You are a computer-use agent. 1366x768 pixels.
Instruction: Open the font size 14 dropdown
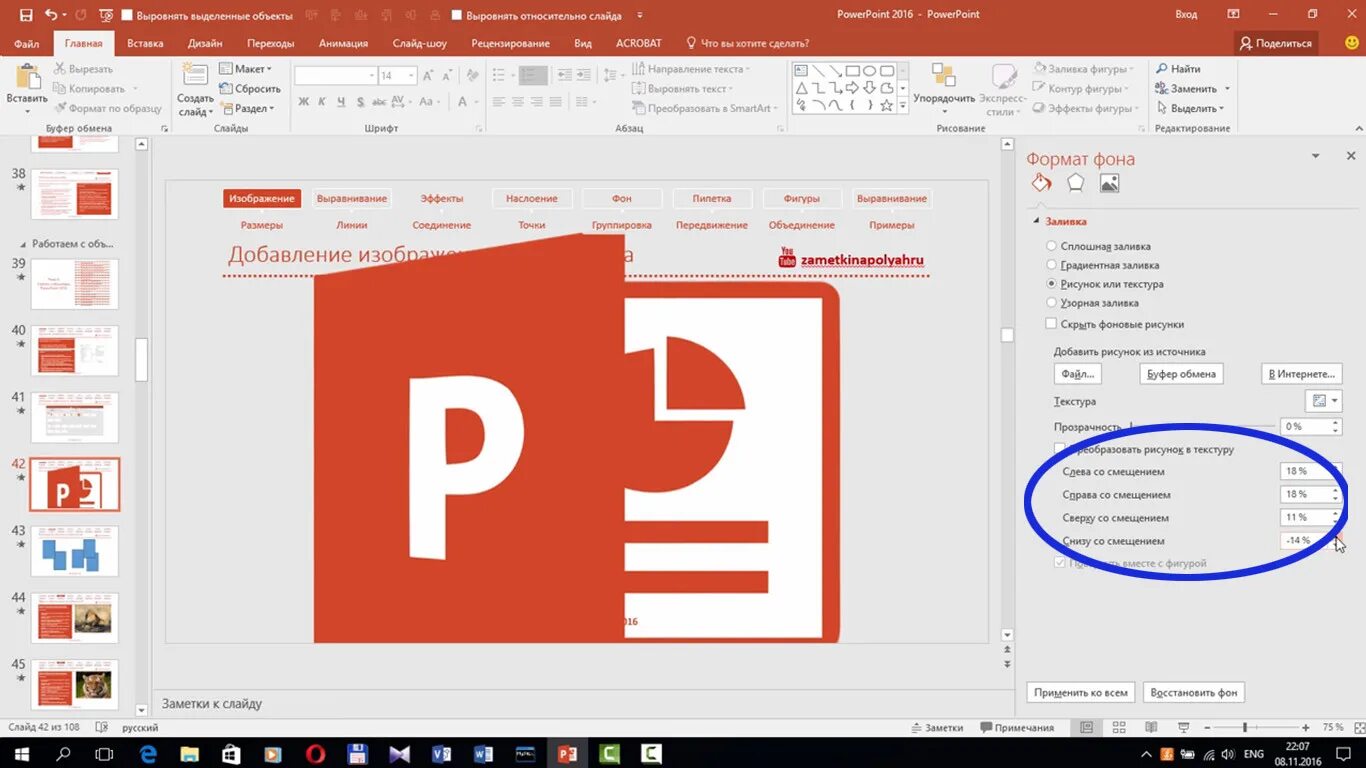pos(412,76)
